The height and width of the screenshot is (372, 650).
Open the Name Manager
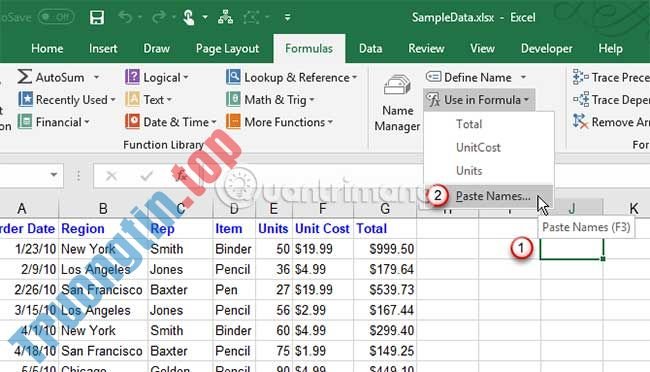(x=397, y=103)
